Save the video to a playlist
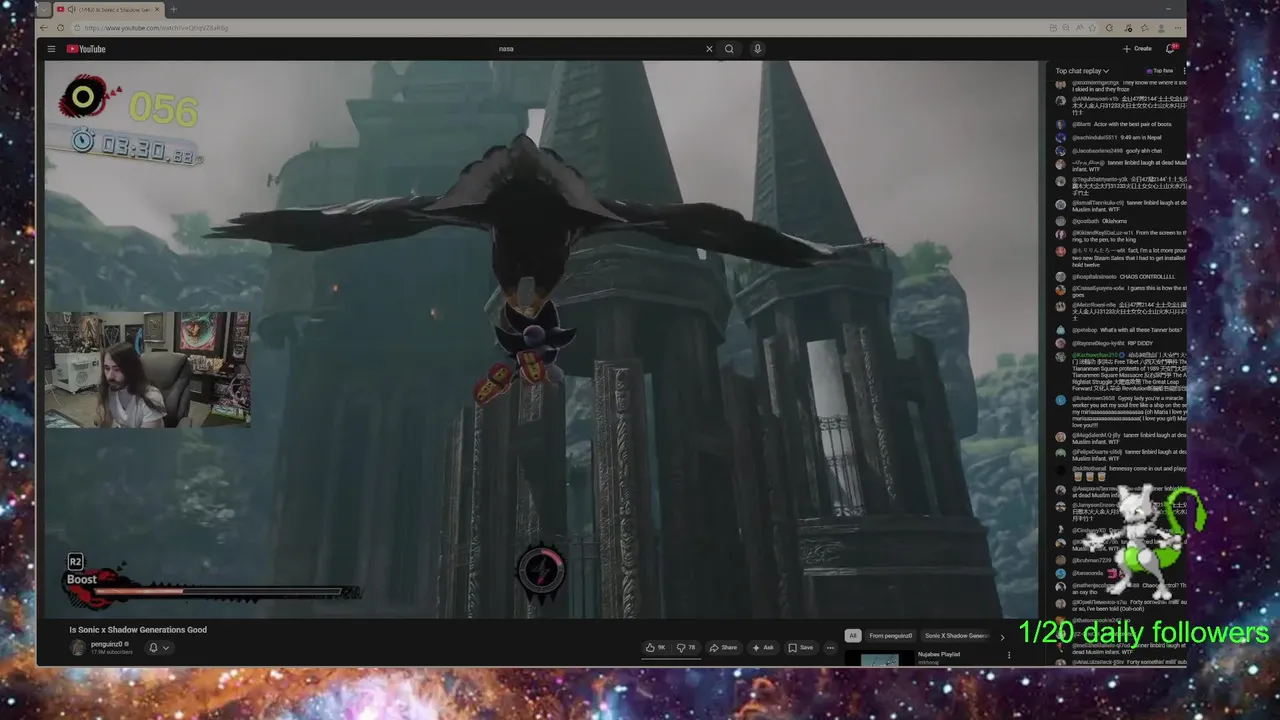 coord(800,648)
